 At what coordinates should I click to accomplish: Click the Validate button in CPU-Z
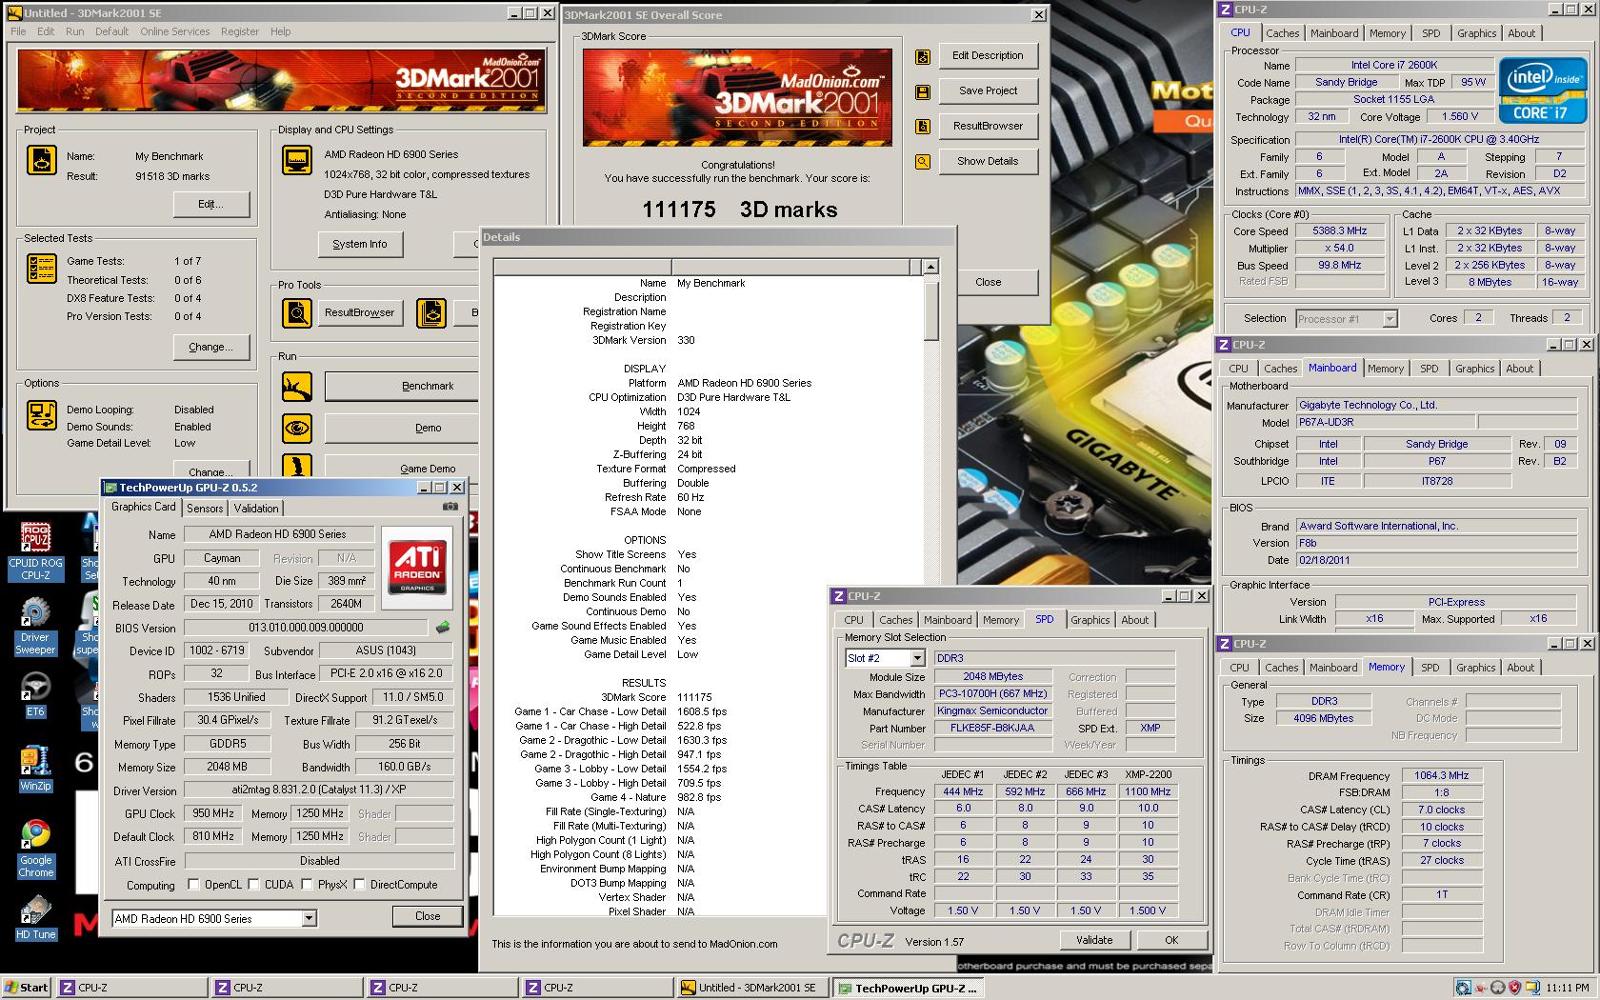[1094, 940]
